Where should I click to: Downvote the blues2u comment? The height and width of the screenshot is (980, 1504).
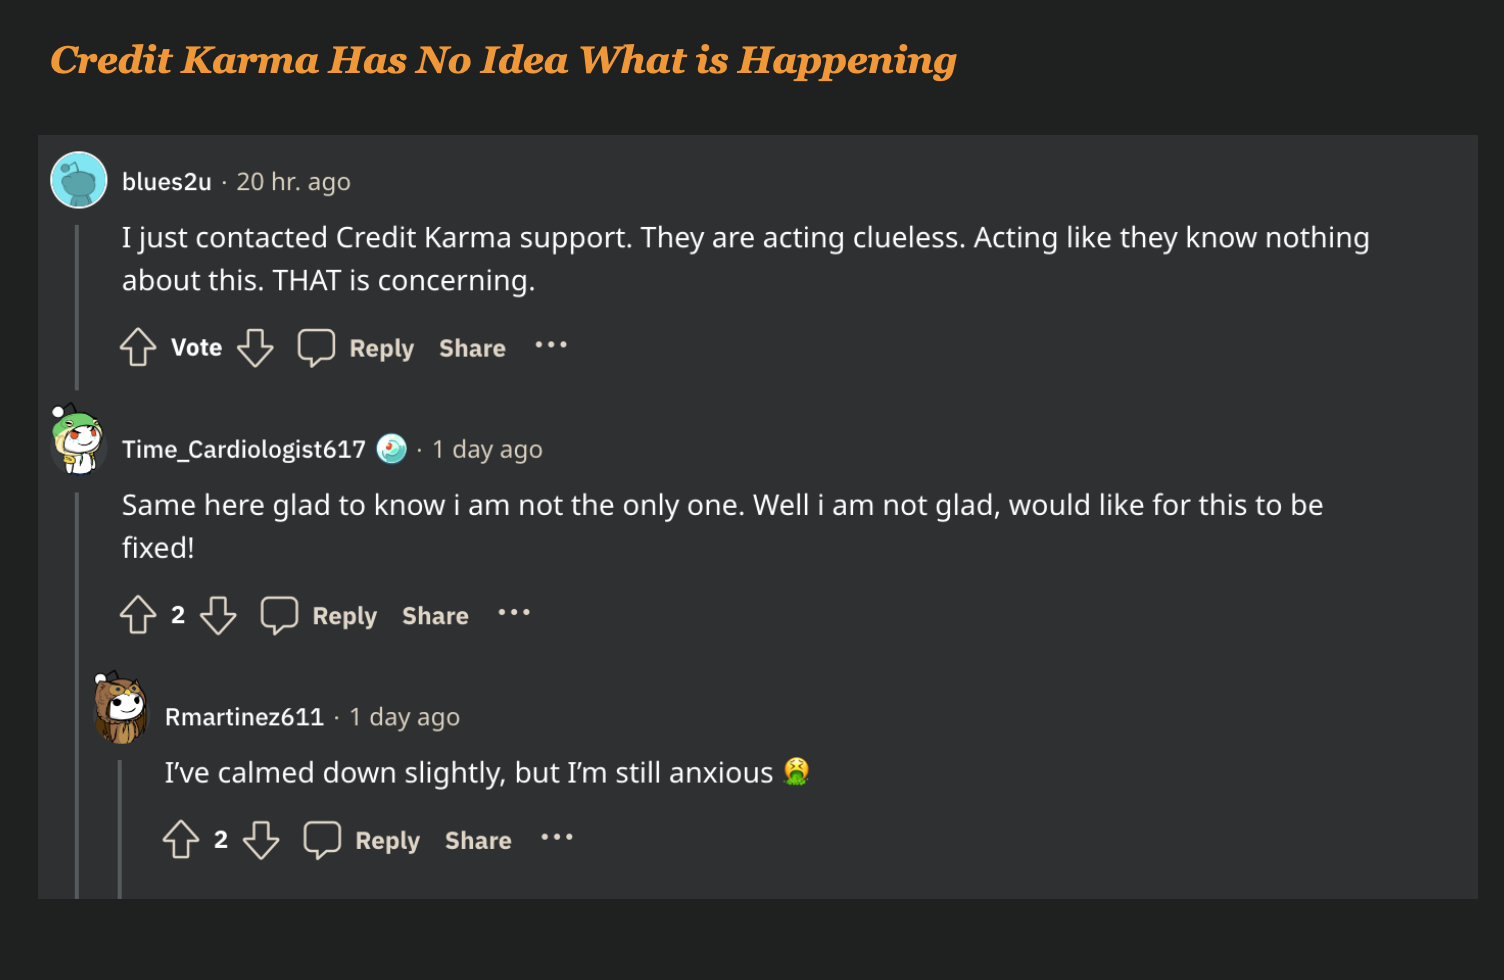pos(255,347)
